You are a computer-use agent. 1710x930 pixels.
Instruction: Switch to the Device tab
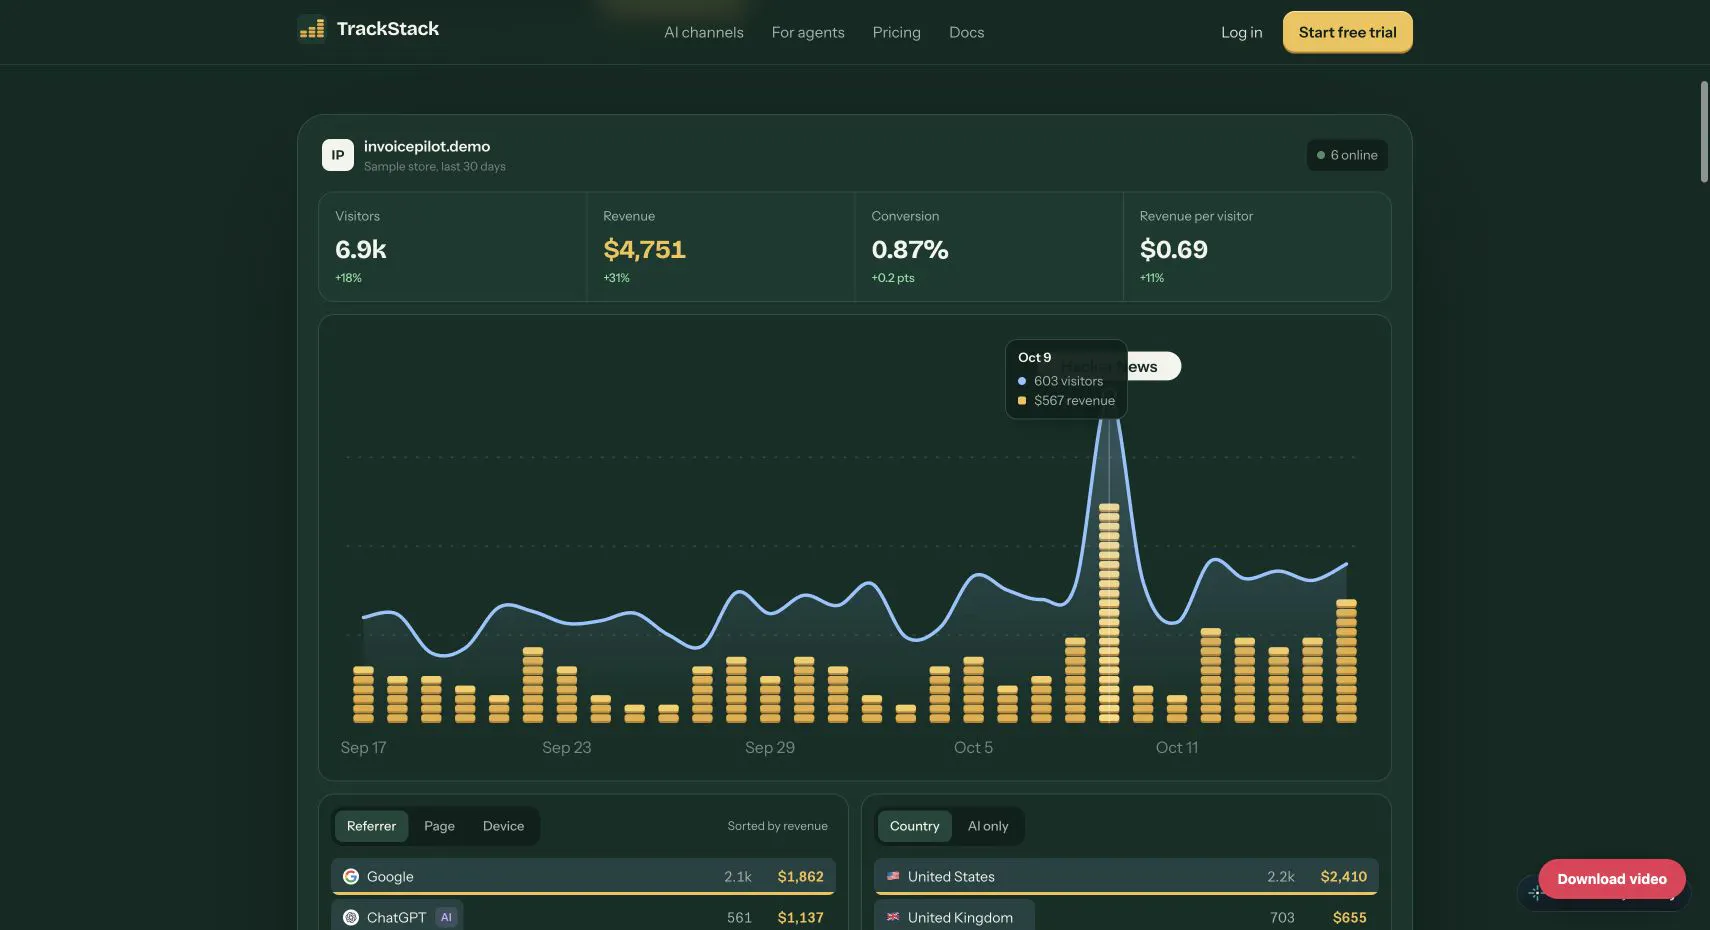(503, 826)
